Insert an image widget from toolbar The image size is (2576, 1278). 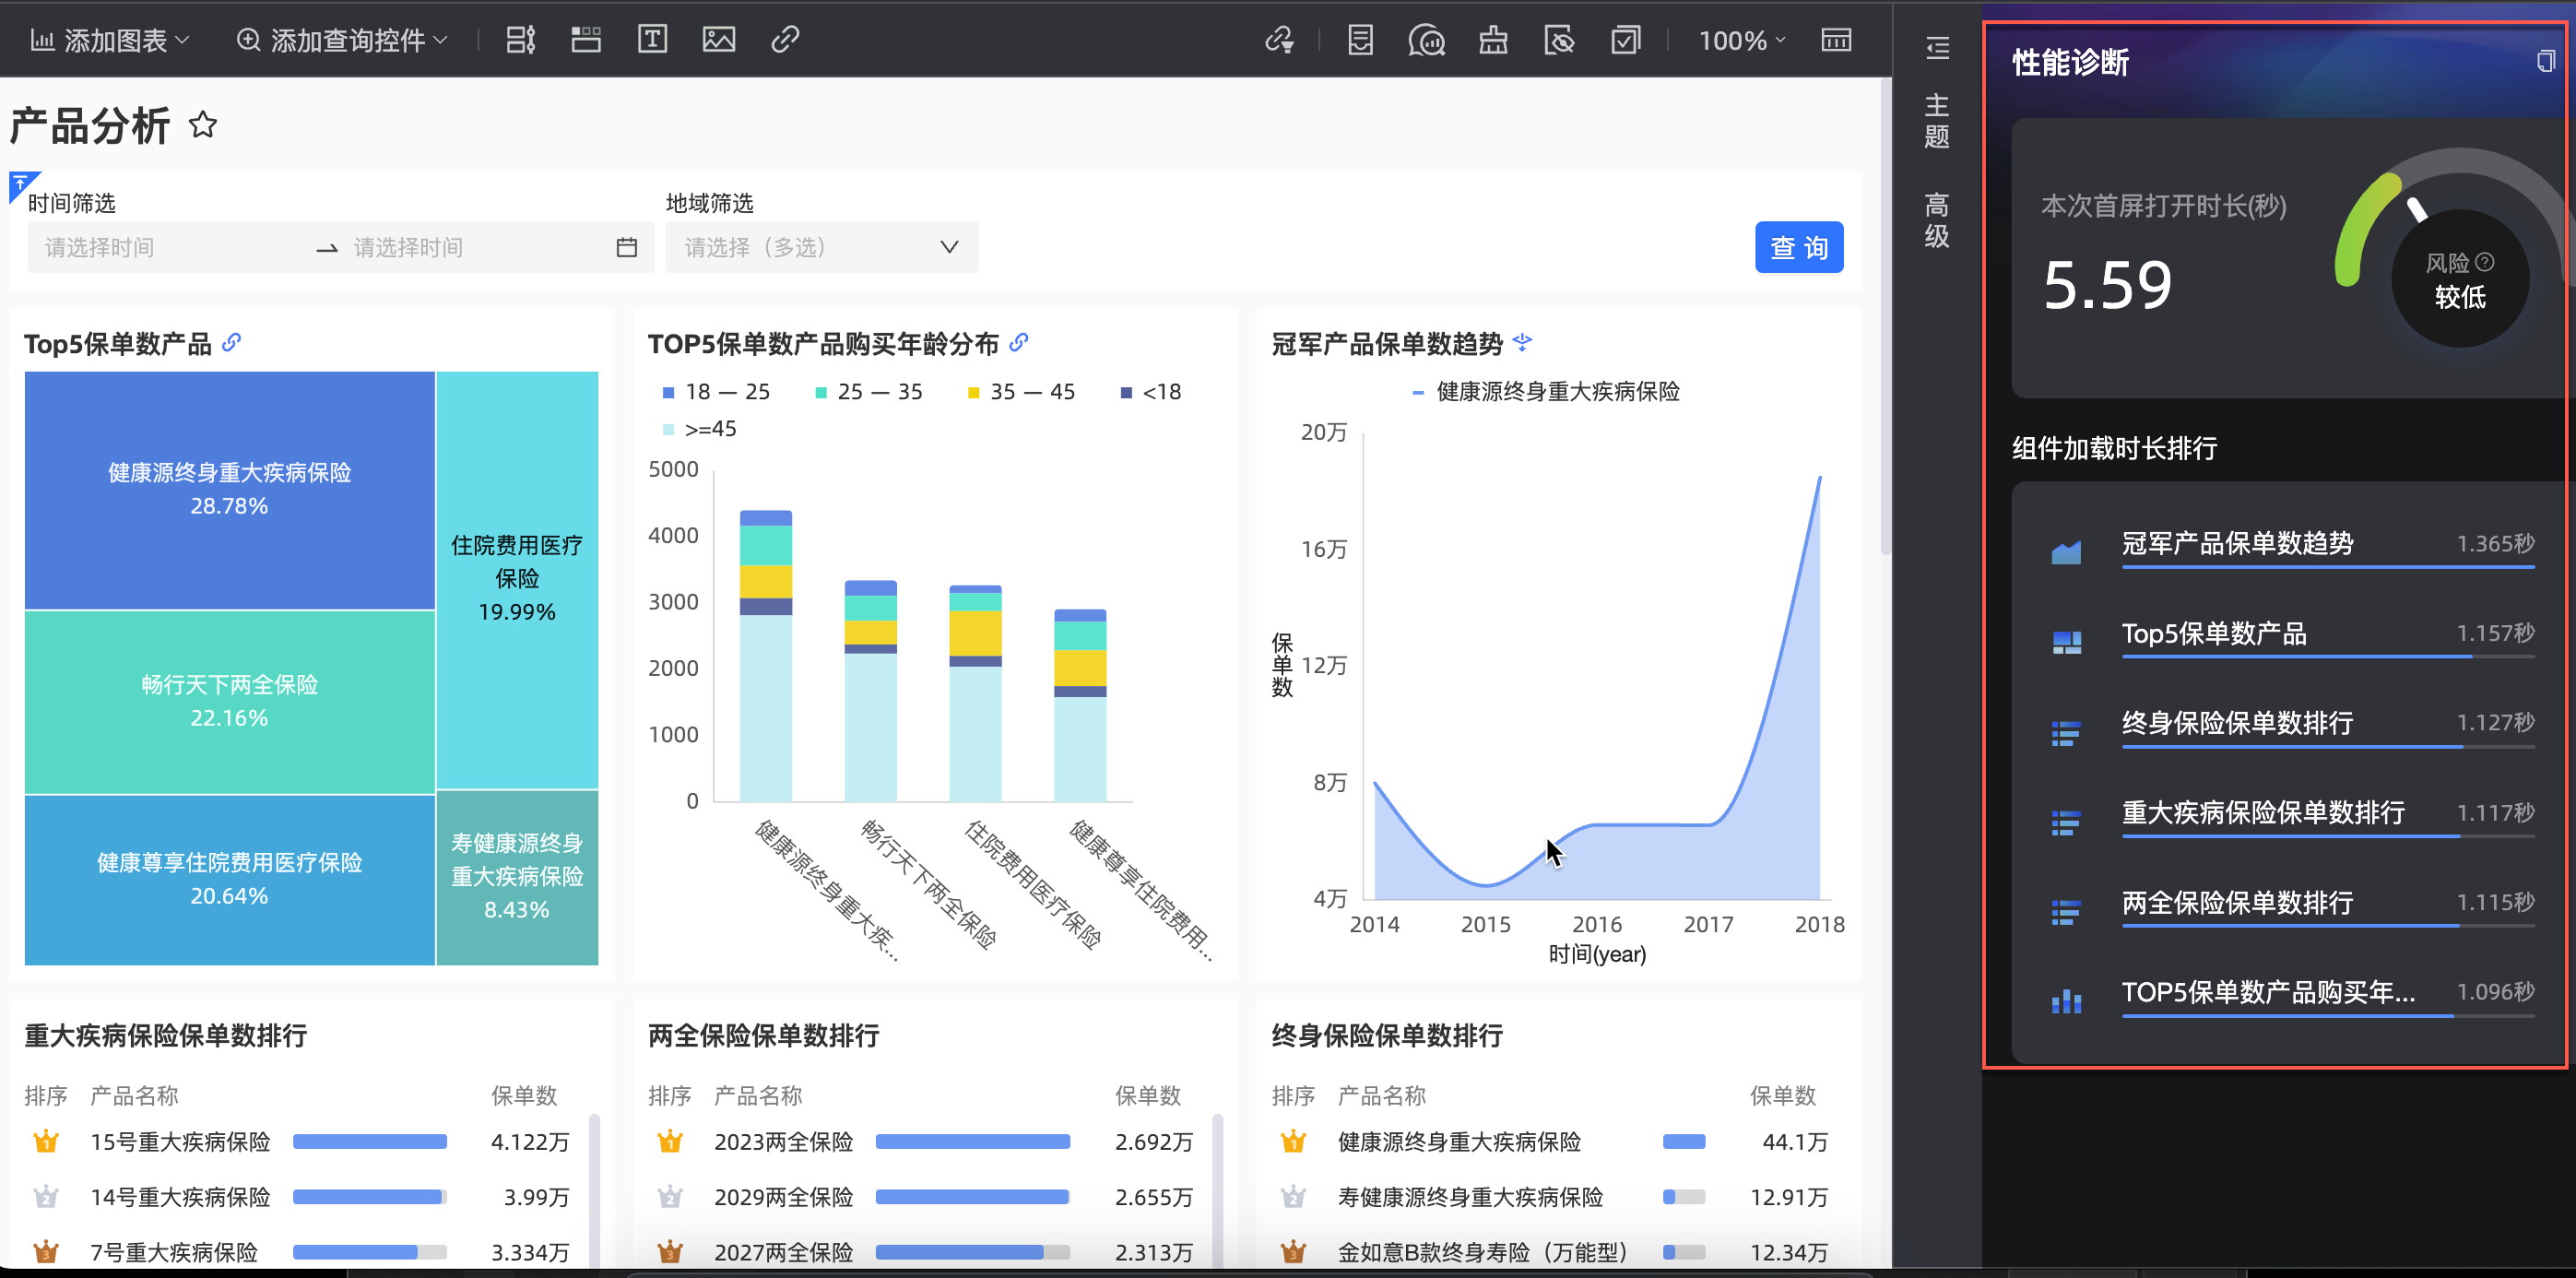click(x=719, y=40)
